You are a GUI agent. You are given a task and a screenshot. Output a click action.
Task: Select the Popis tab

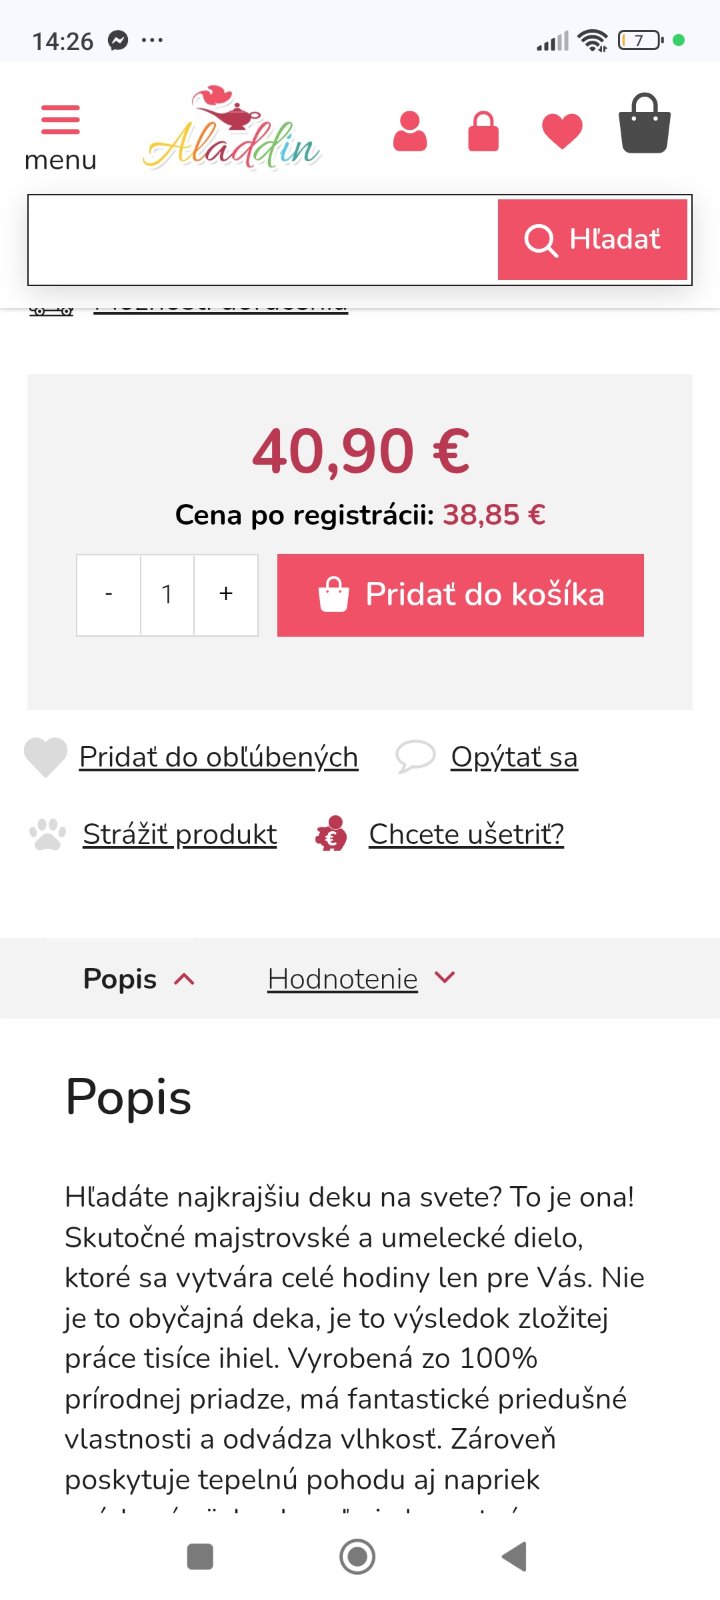pyautogui.click(x=120, y=979)
